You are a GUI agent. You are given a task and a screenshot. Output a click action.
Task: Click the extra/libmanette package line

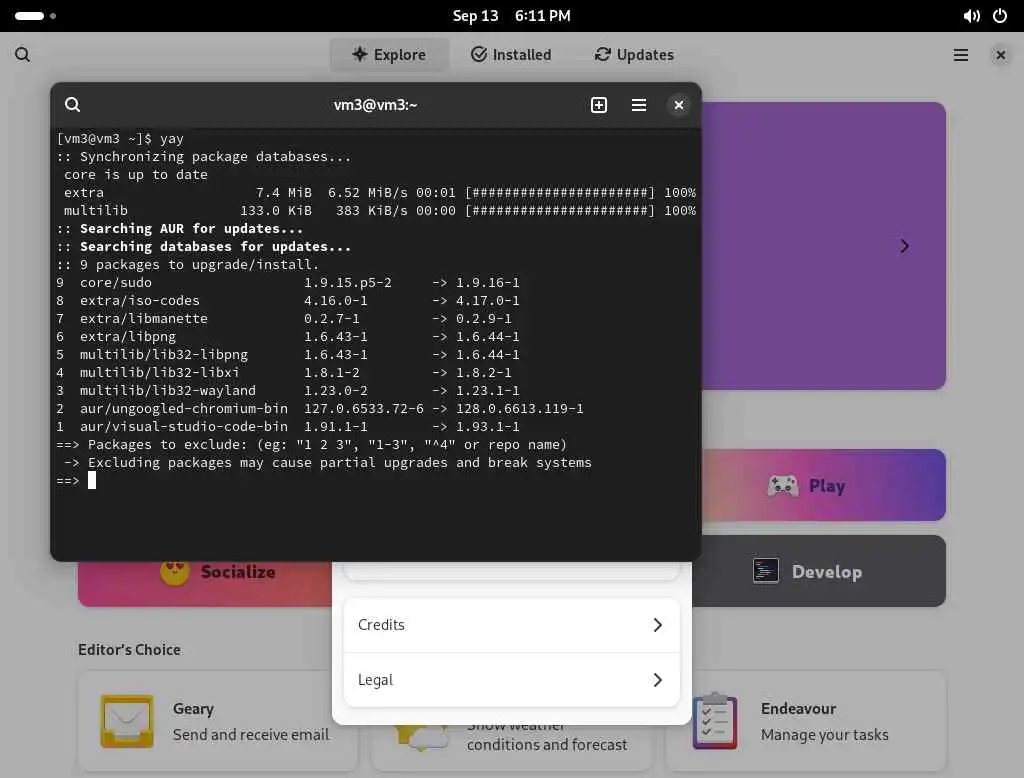click(284, 319)
